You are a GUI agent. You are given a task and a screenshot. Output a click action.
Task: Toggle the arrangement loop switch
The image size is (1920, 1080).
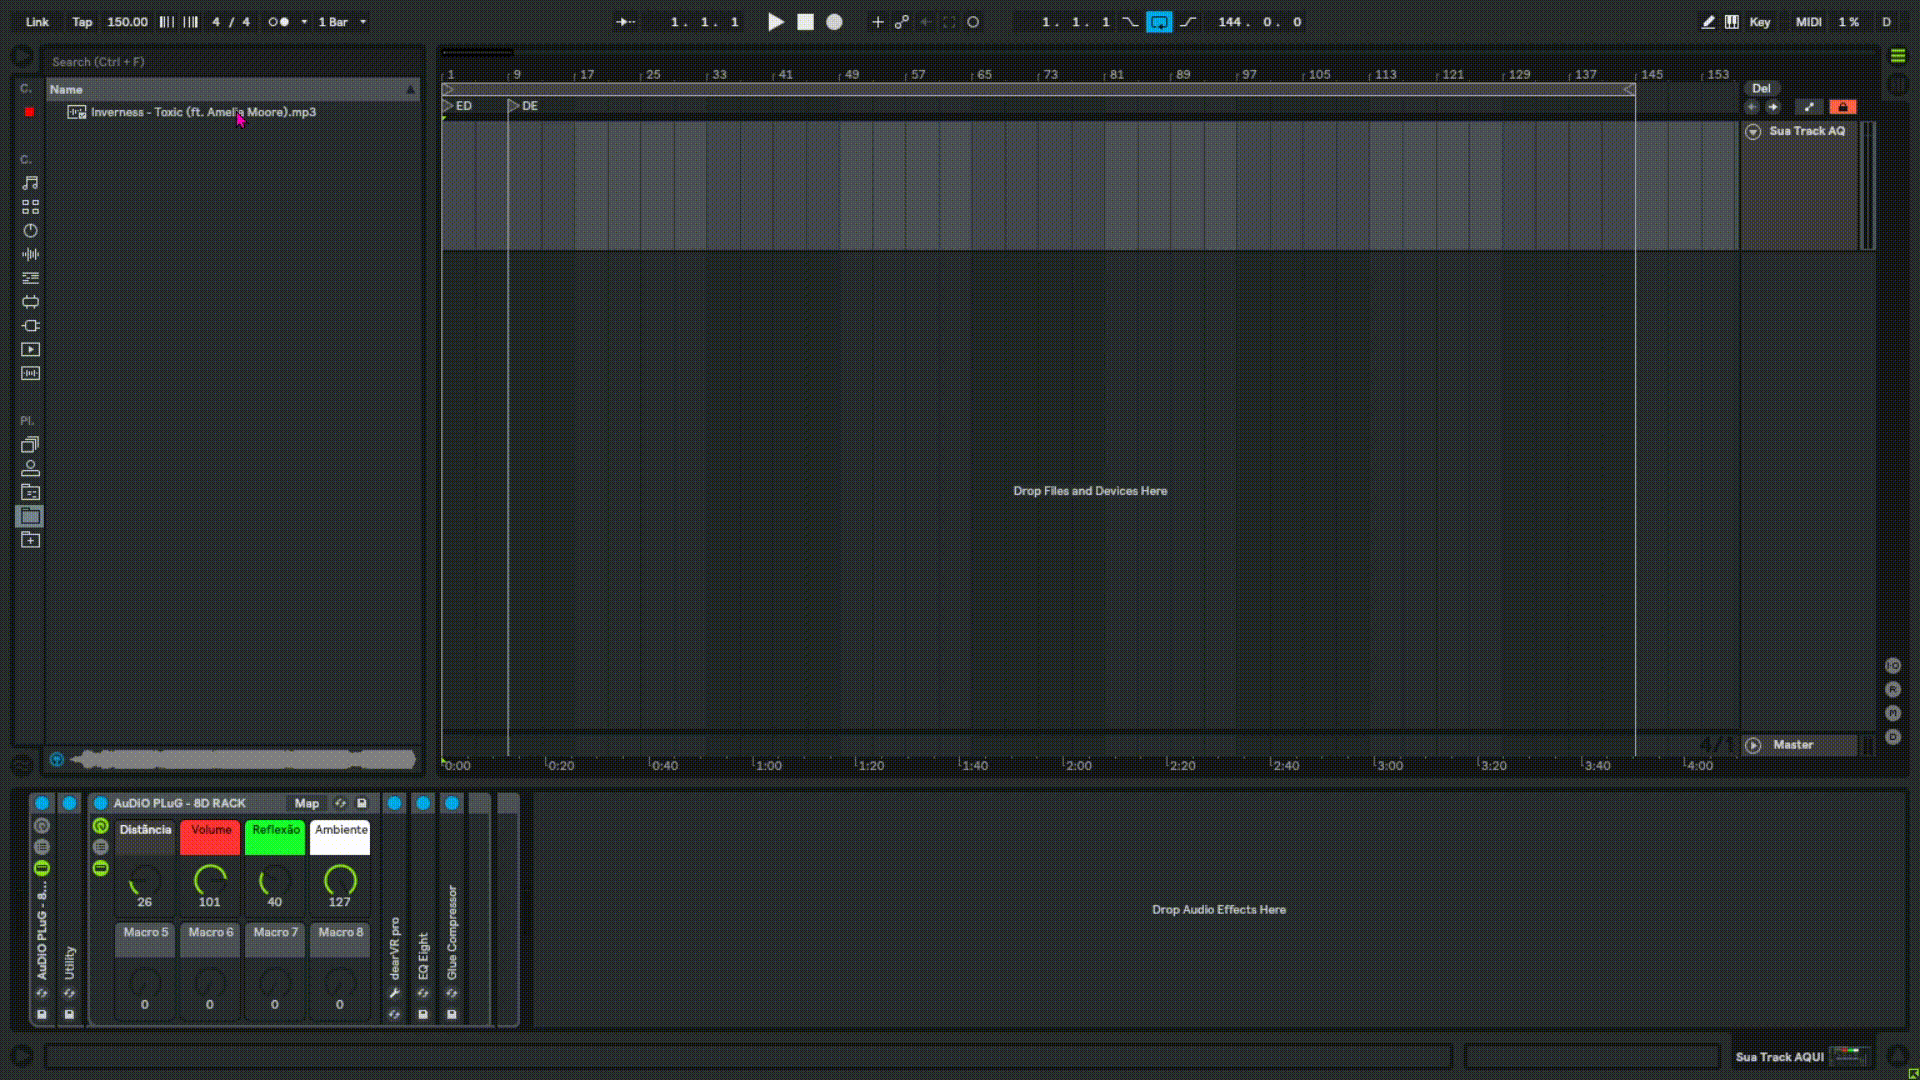point(1159,22)
